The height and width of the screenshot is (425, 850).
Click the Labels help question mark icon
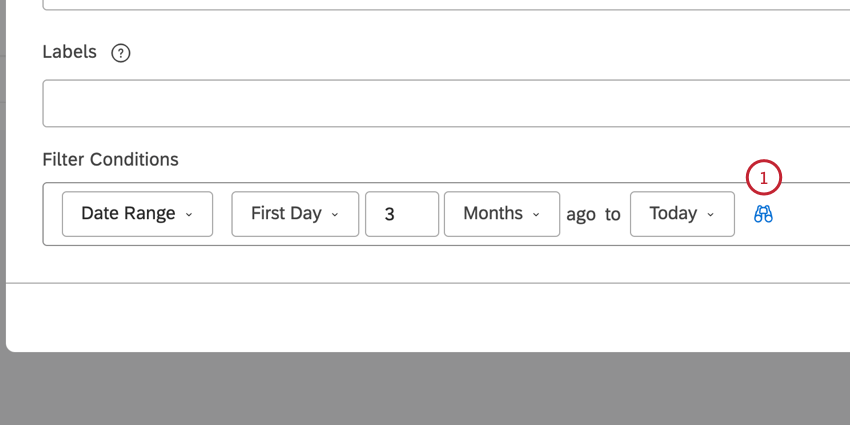coord(121,53)
